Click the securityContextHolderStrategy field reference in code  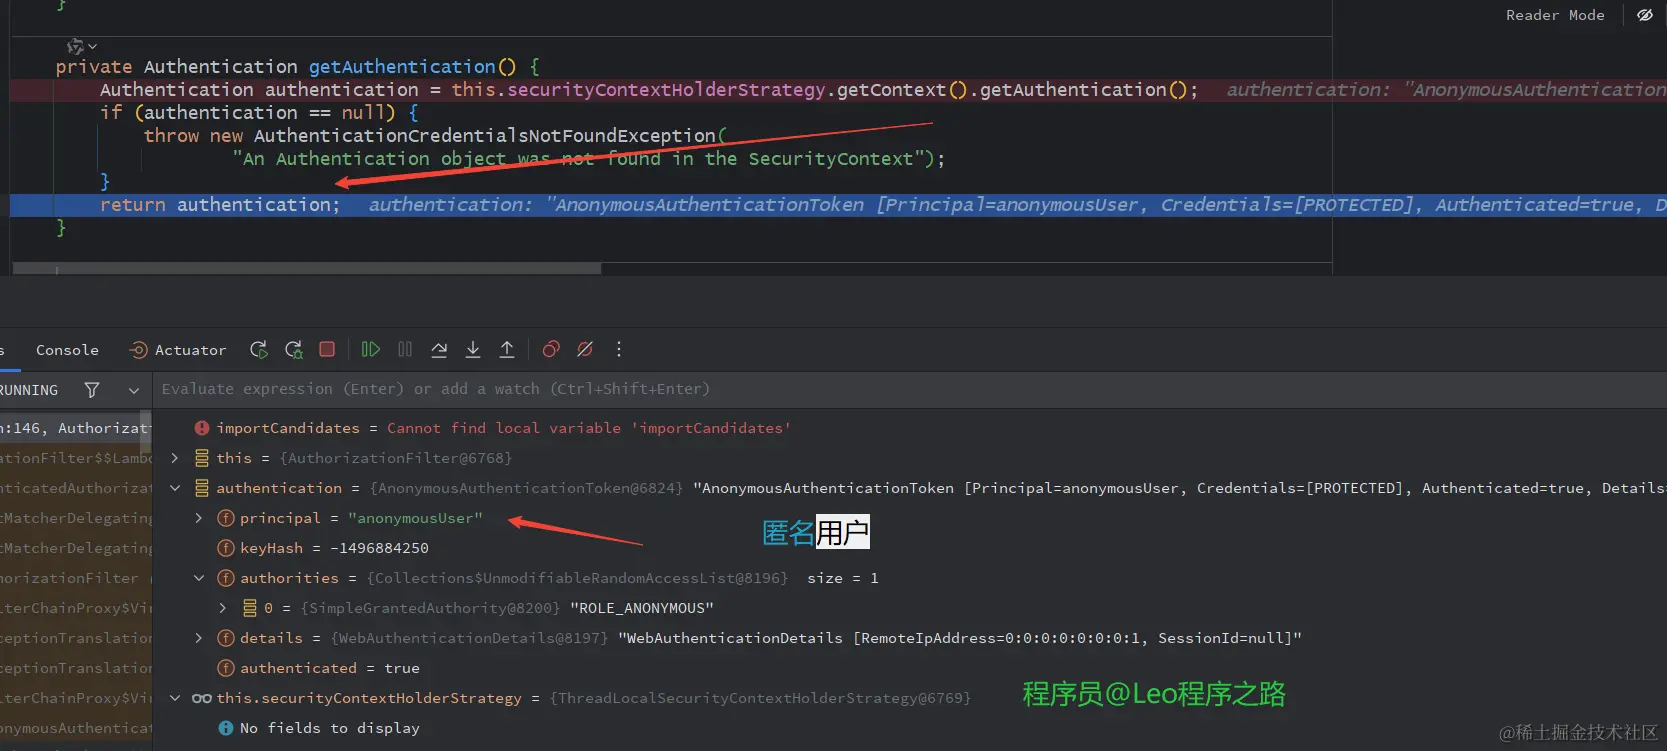[x=666, y=90]
